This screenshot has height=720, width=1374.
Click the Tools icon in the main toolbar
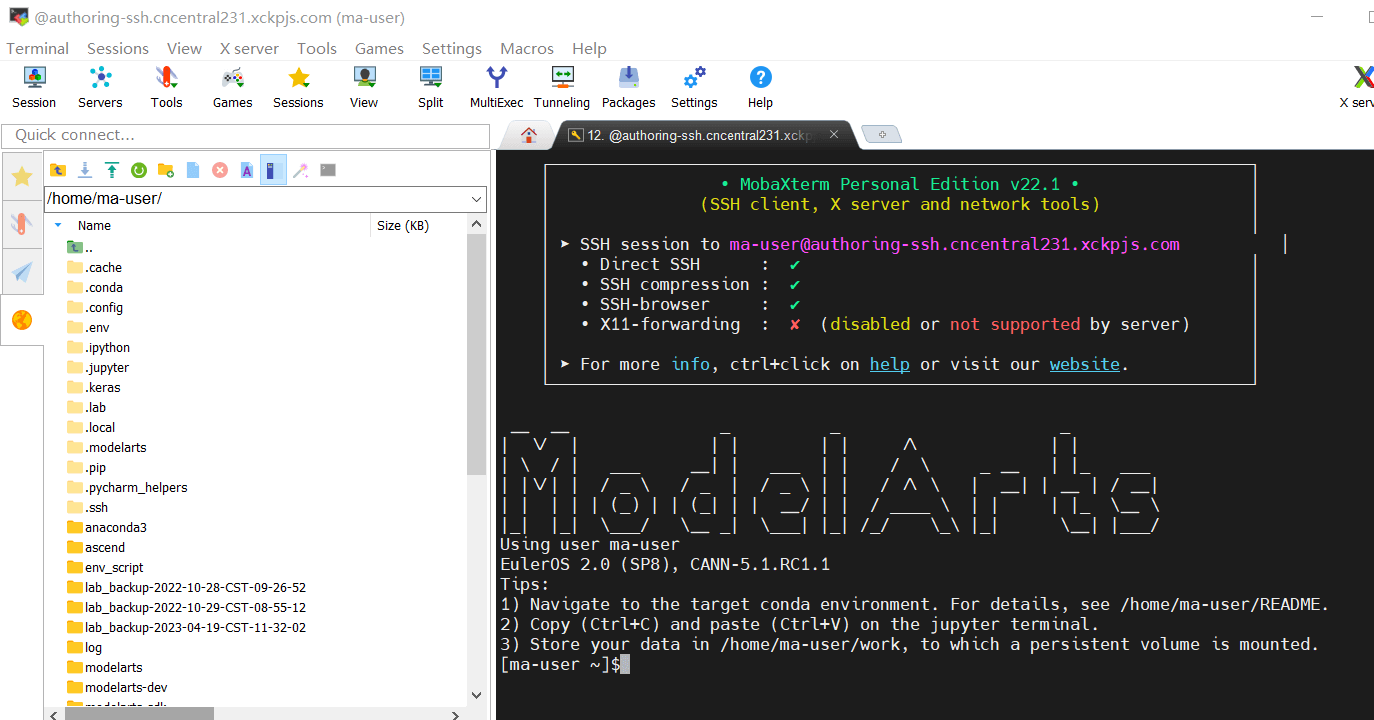(166, 87)
